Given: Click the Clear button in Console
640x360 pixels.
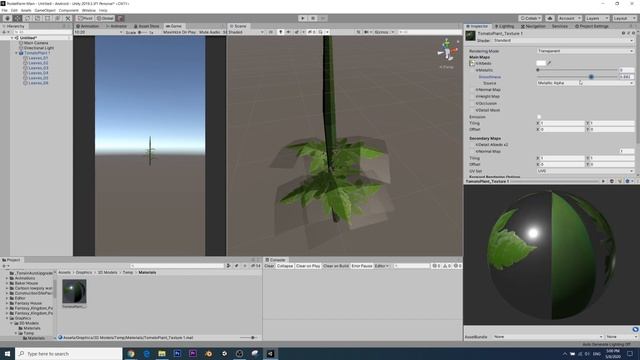Looking at the screenshot, I should point(269,266).
